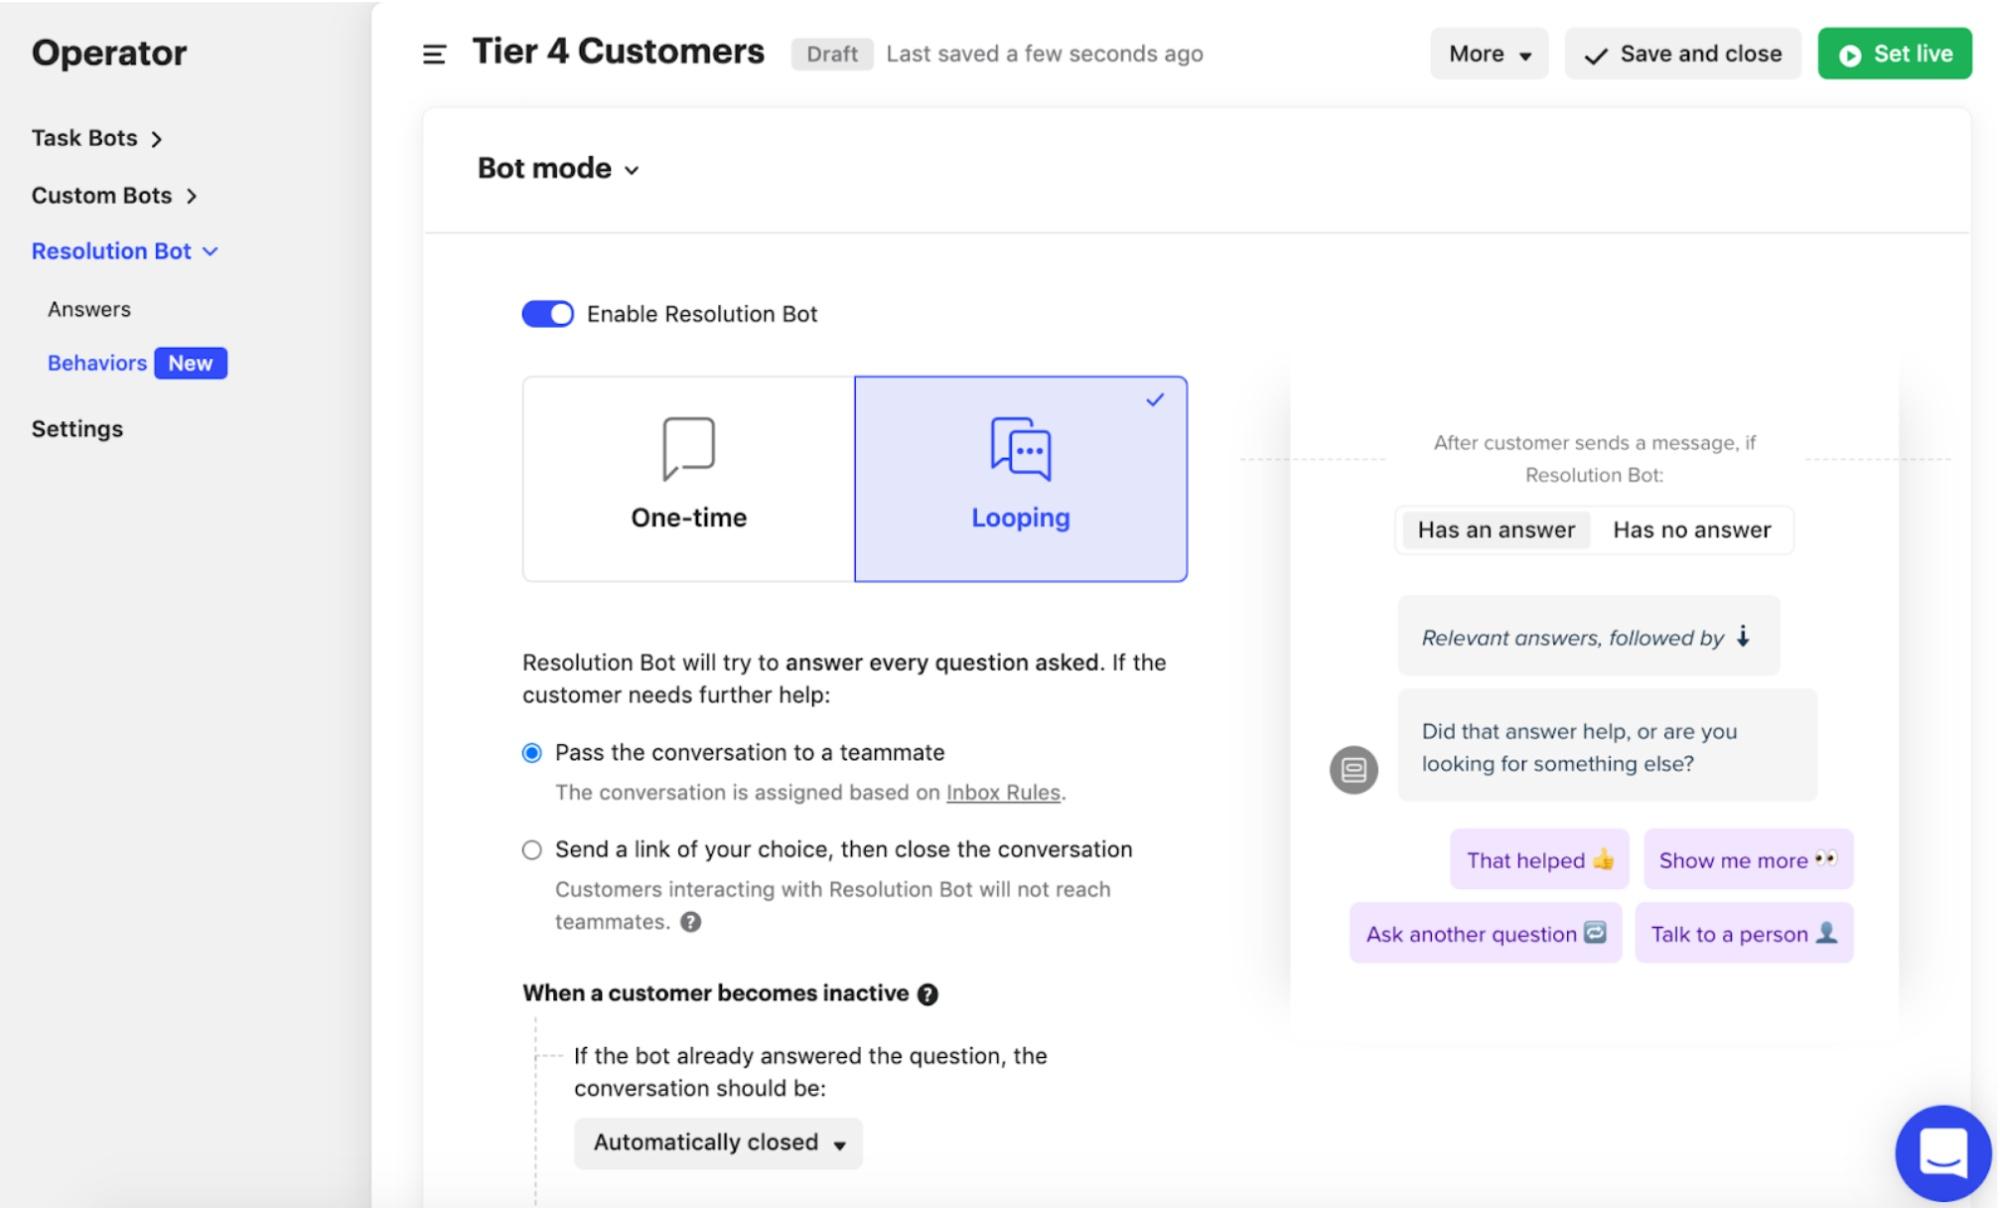
Task: Switch preview to 'Has no answer' tab
Action: 1692,530
